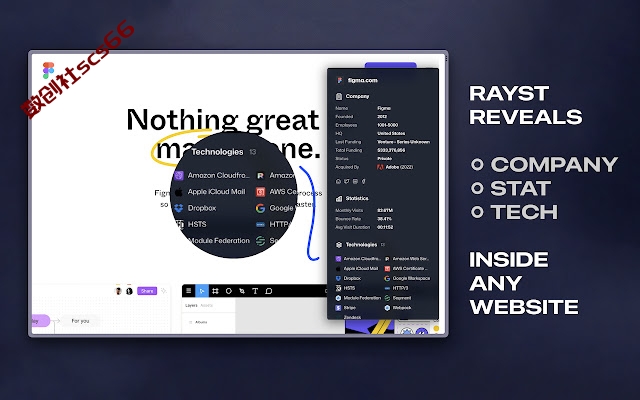
Task: Select the Text tool in Figma toolbar
Action: coord(255,291)
